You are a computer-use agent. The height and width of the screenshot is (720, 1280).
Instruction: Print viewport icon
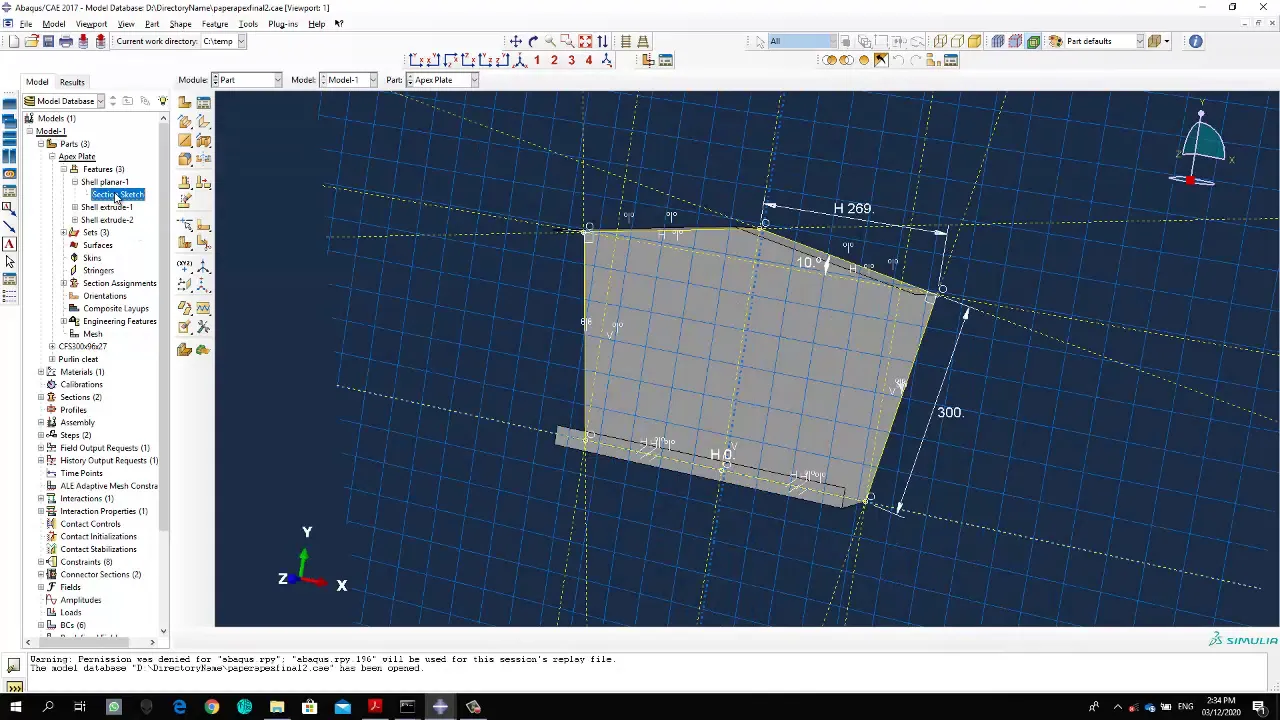[66, 41]
